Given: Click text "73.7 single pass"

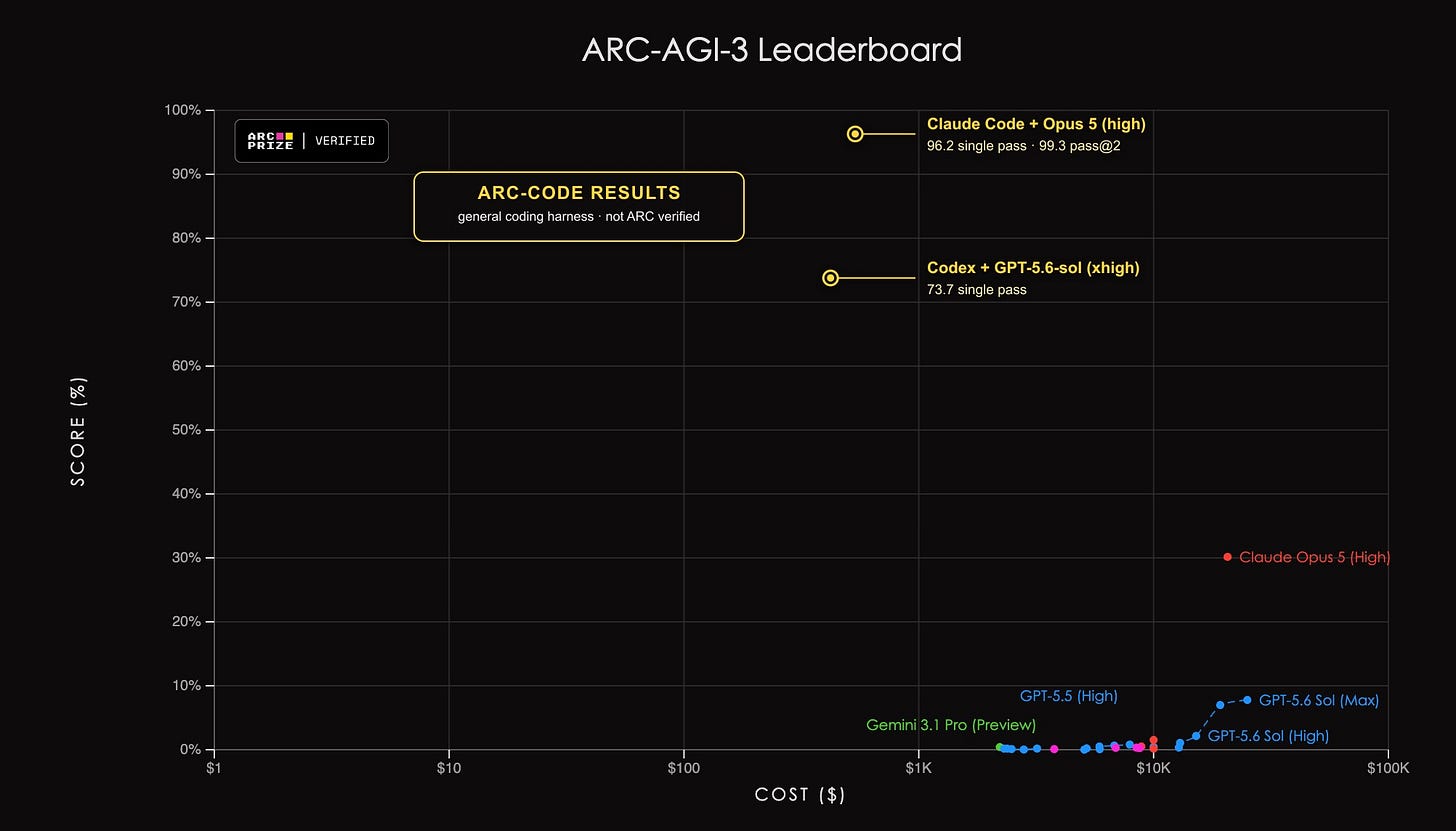Looking at the screenshot, I should click(x=977, y=290).
